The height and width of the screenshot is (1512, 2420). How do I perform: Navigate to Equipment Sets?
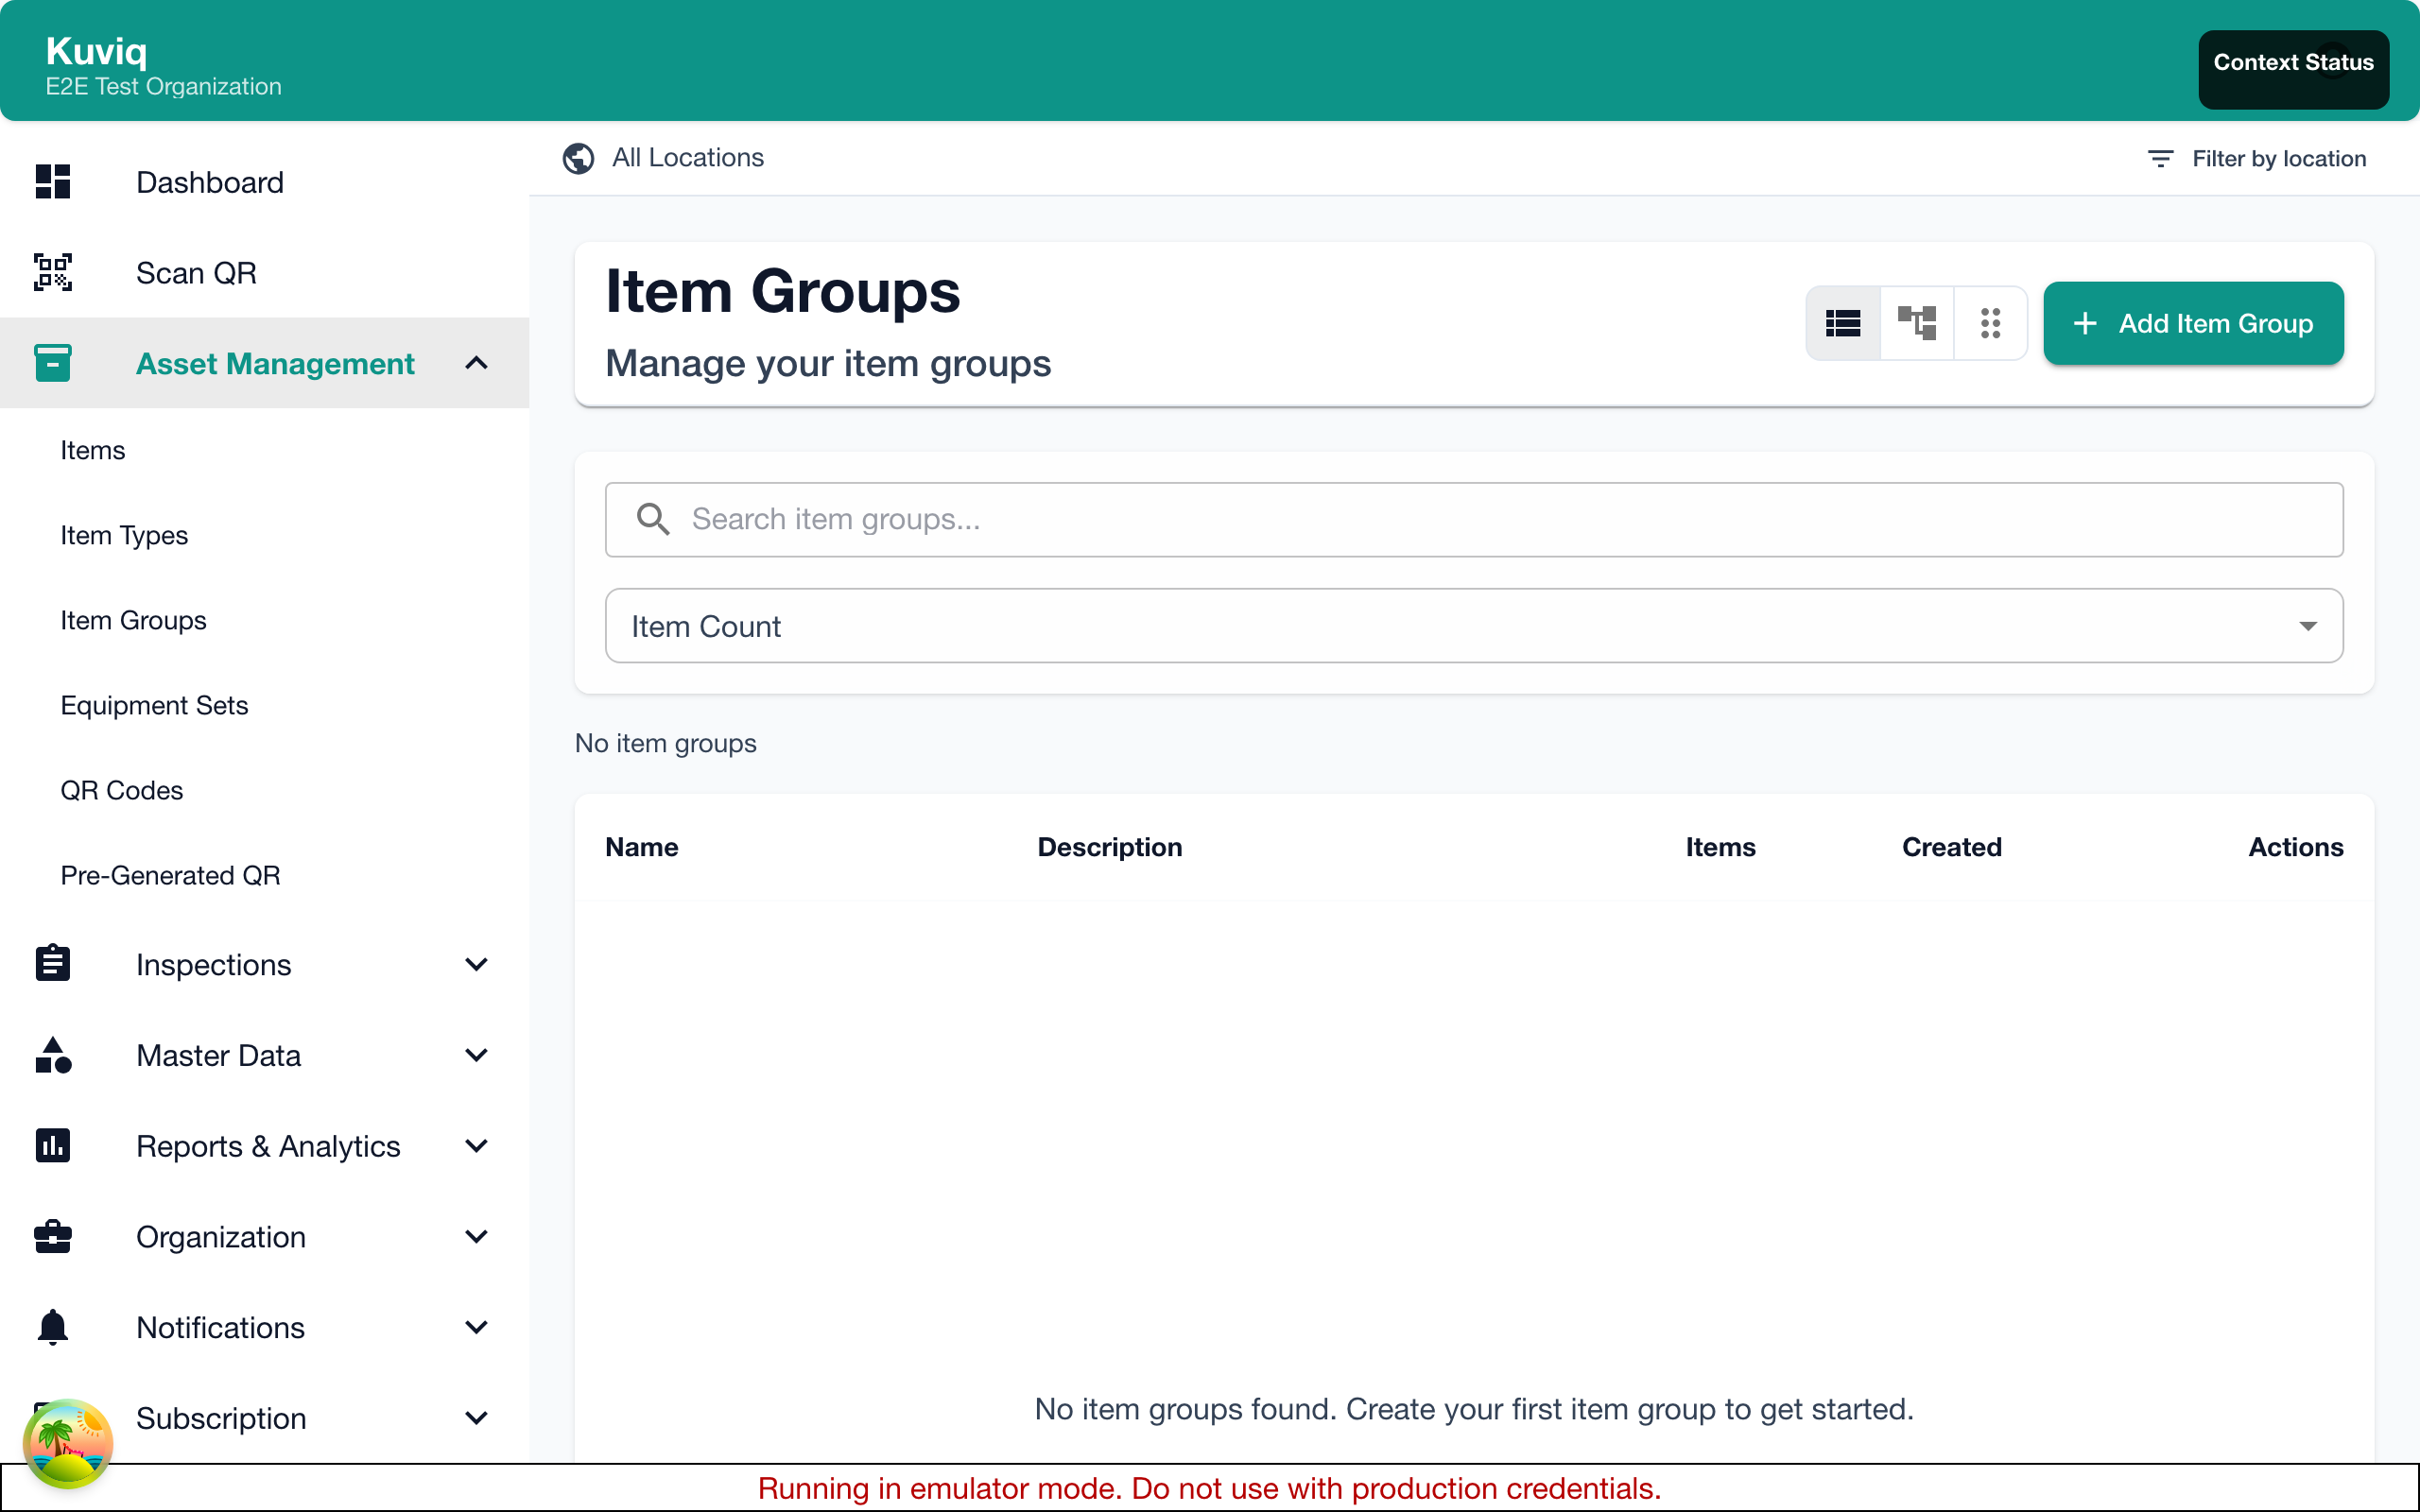(154, 705)
